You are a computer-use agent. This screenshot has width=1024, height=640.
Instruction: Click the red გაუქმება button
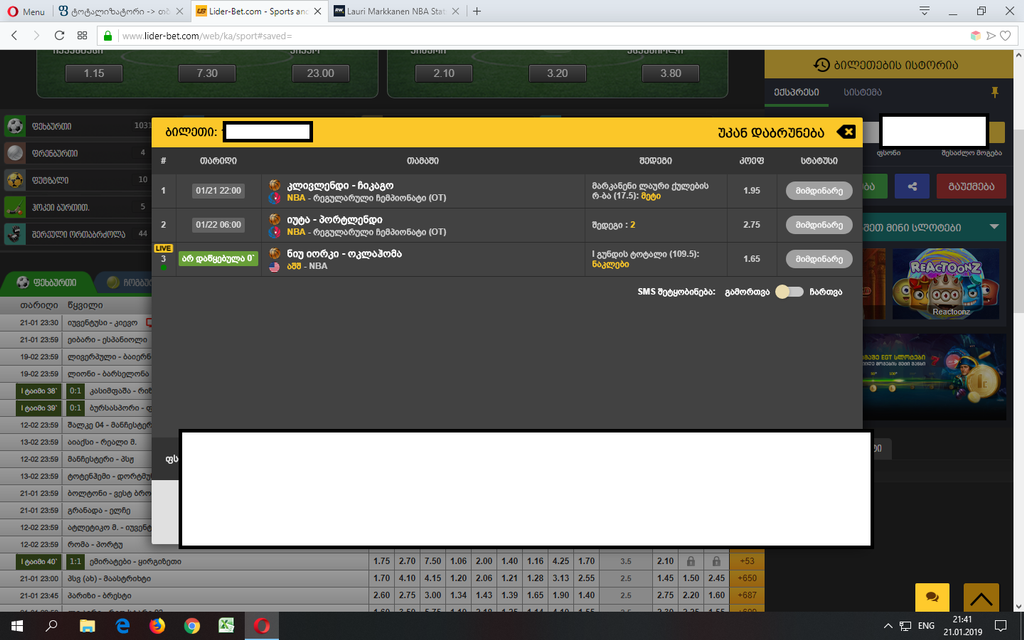pos(971,186)
